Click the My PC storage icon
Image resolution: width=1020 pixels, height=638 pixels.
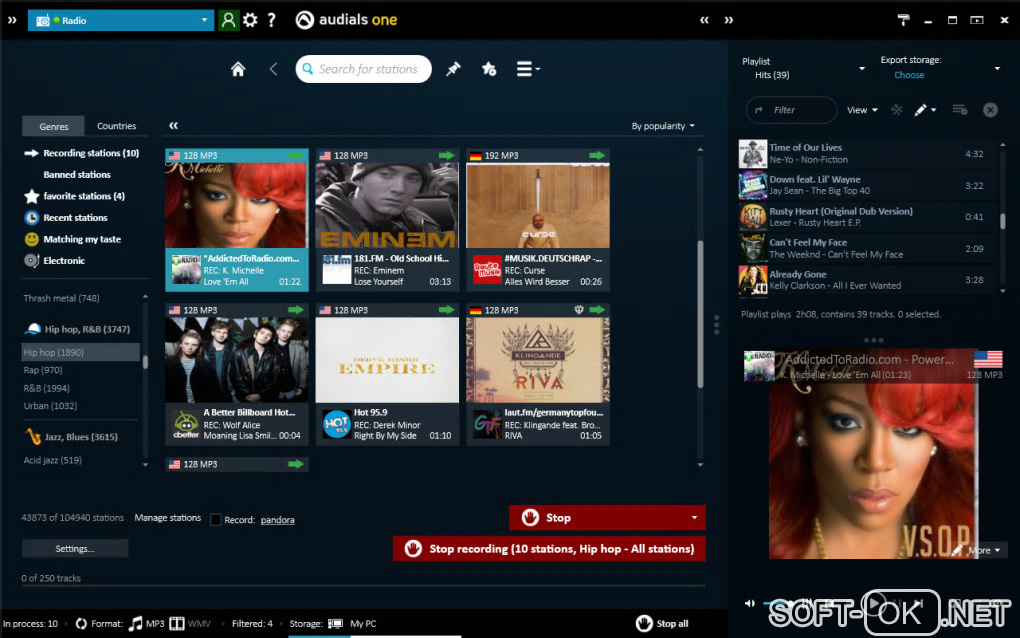pos(335,623)
